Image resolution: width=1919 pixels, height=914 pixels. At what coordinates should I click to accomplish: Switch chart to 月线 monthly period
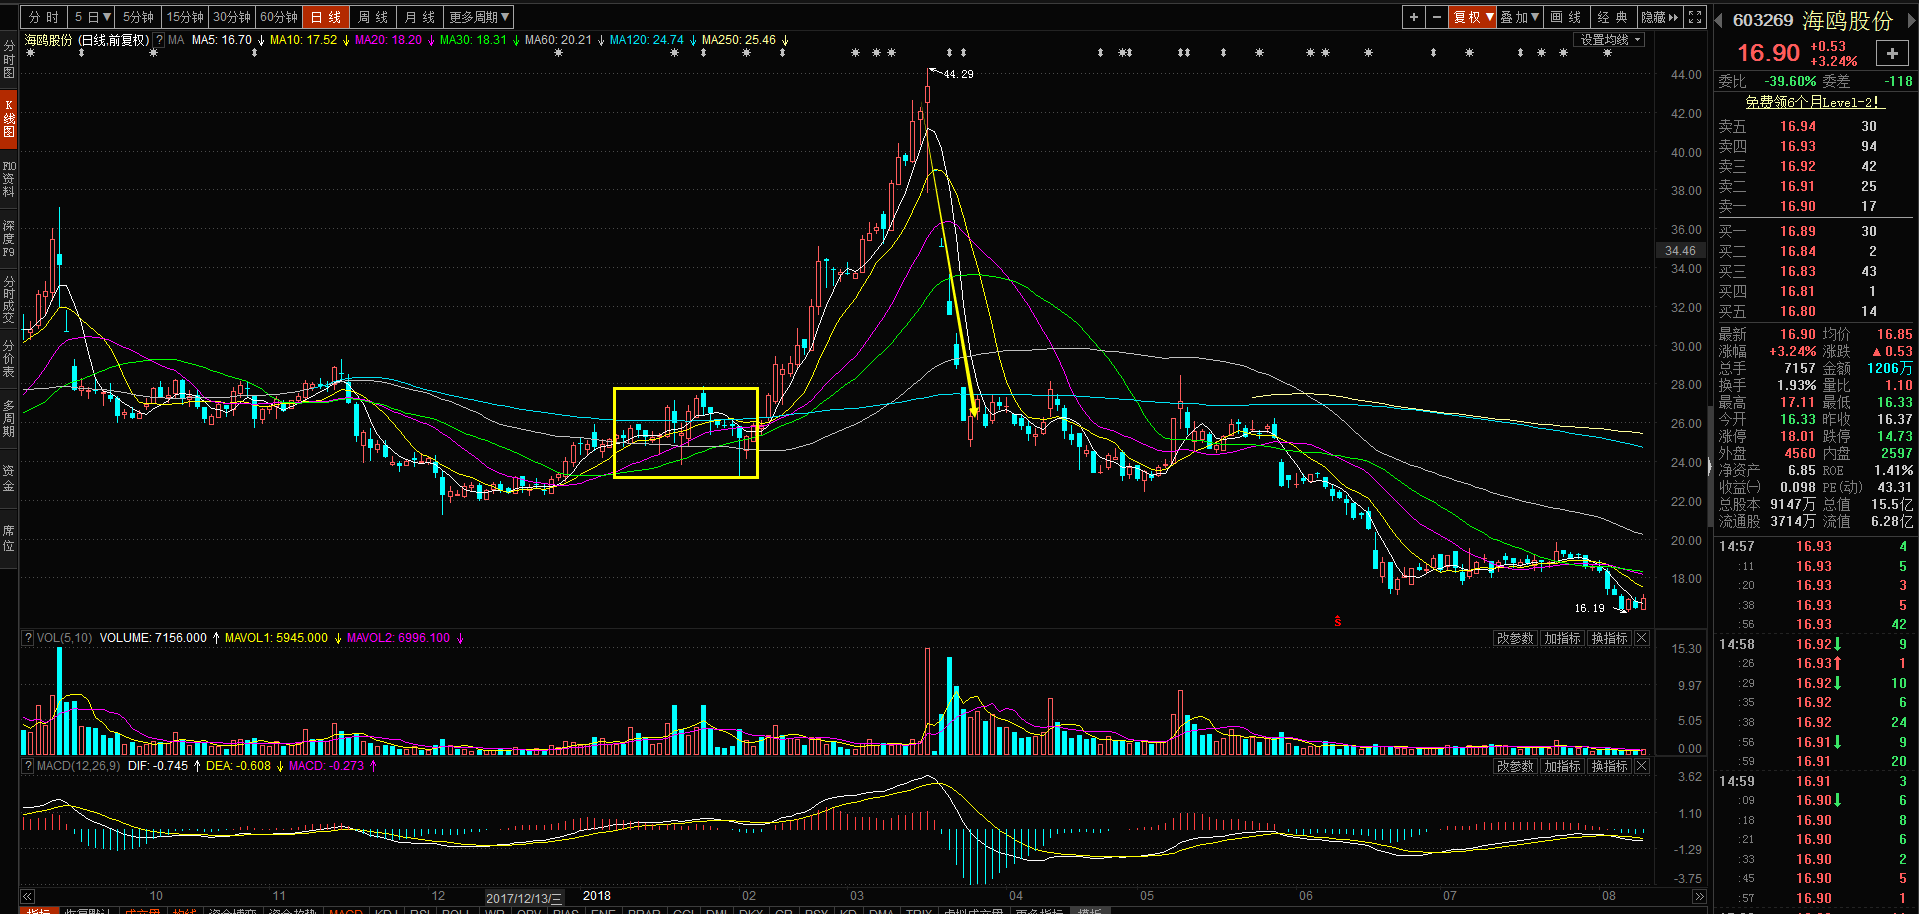point(420,17)
